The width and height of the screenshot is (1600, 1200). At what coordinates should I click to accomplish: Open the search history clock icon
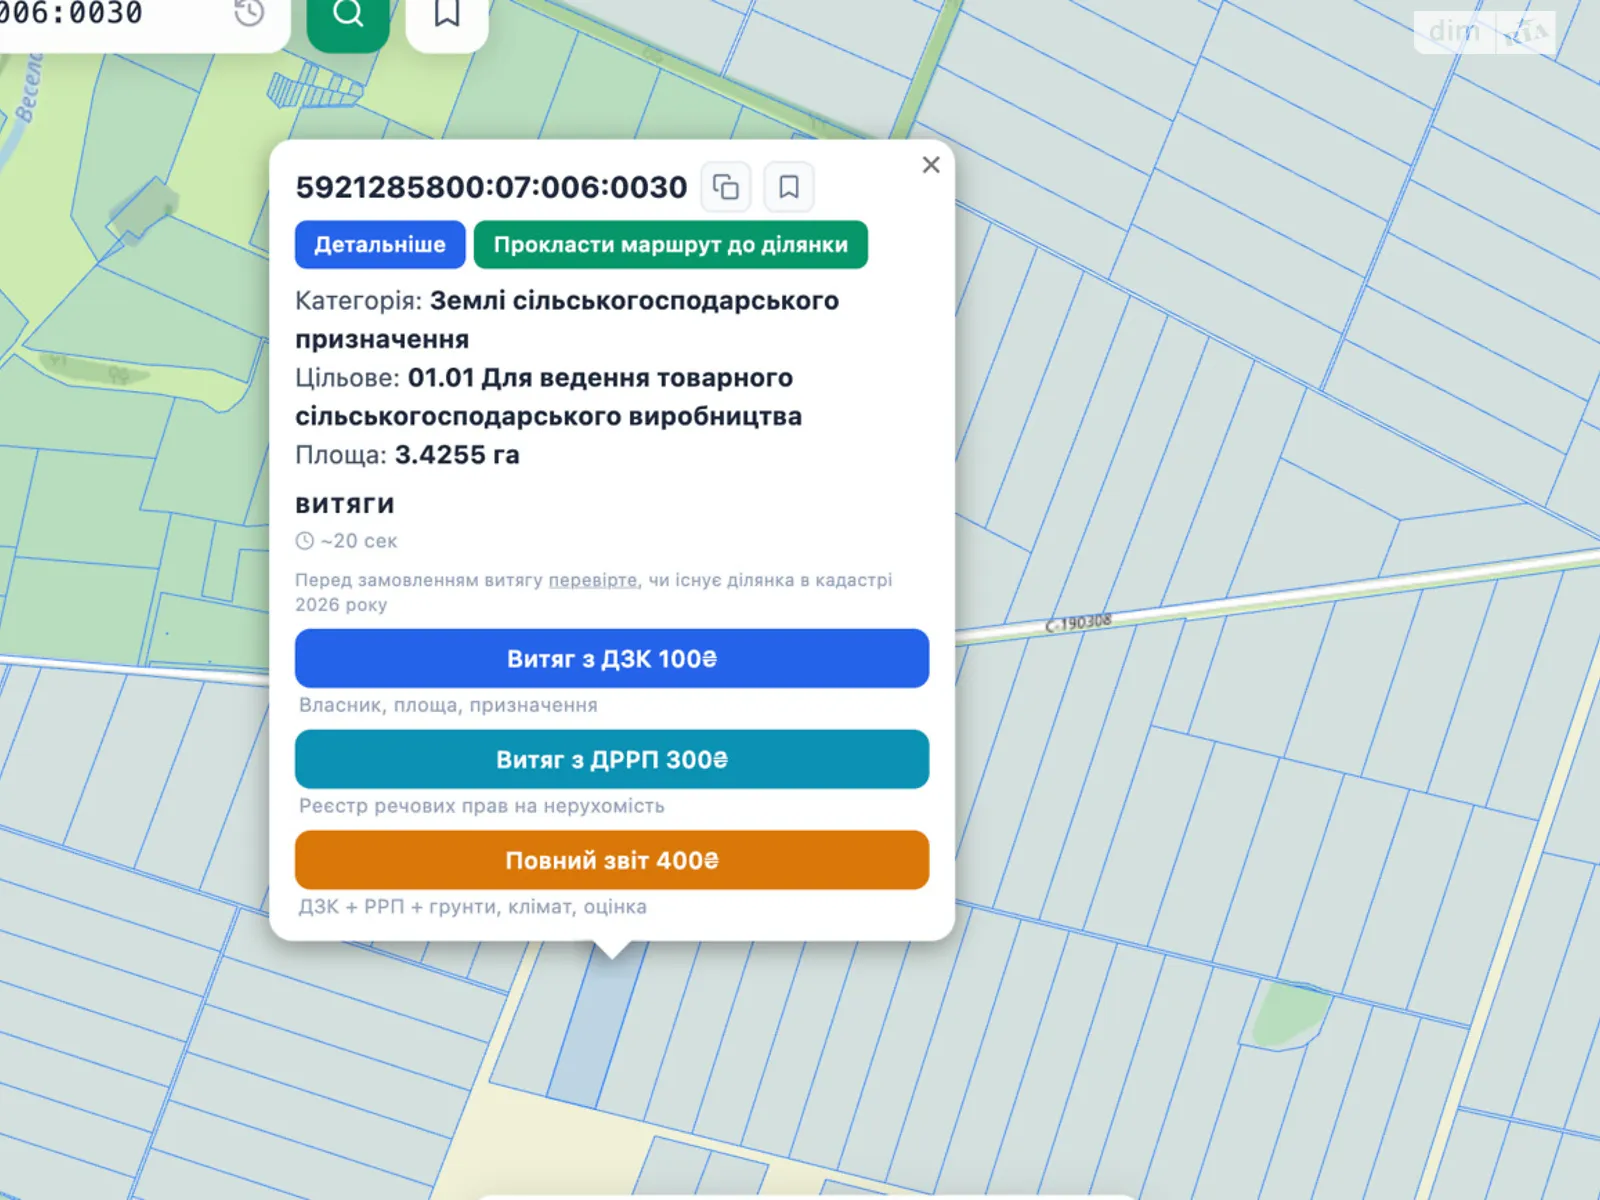249,14
